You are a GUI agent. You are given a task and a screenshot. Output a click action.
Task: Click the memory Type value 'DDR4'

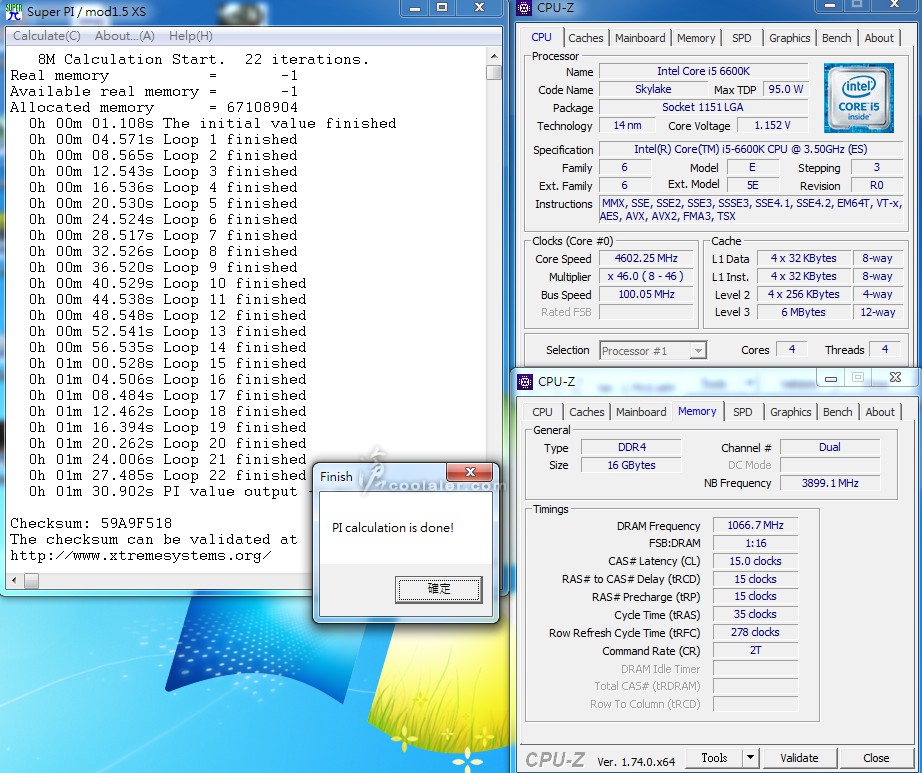tap(632, 447)
